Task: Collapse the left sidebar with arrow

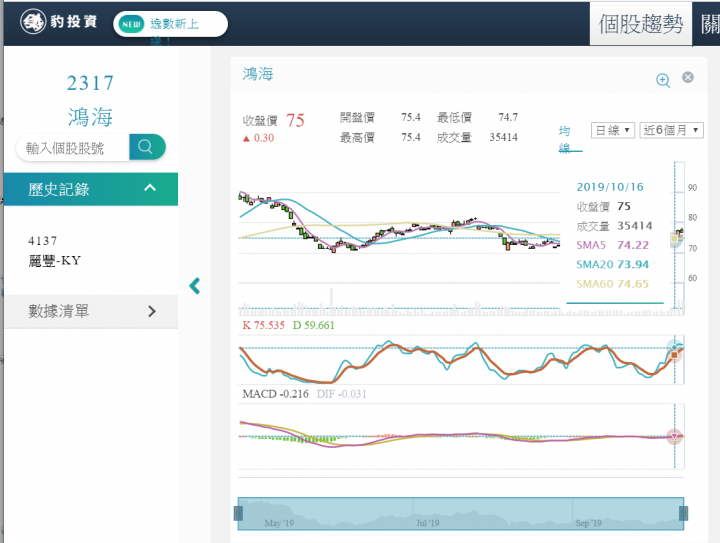Action: [x=195, y=285]
